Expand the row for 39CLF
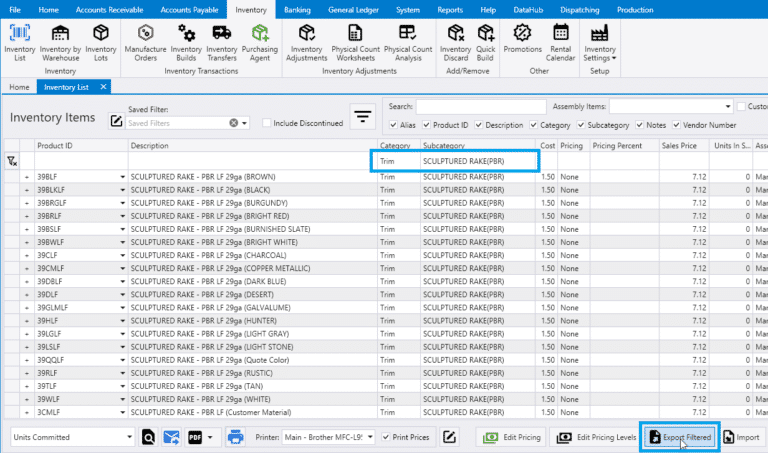Screen dimensions: 768x453 tap(26, 255)
